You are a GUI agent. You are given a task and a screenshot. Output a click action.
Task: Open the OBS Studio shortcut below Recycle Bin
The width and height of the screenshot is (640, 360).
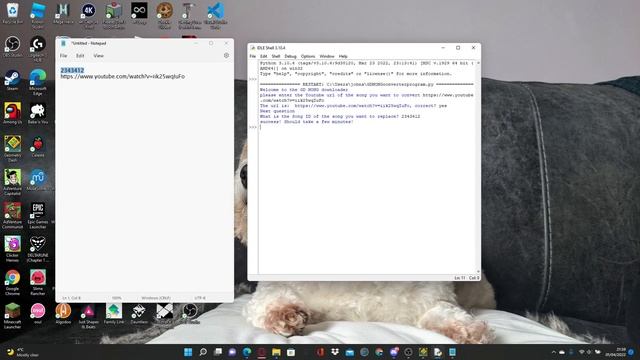[x=13, y=47]
